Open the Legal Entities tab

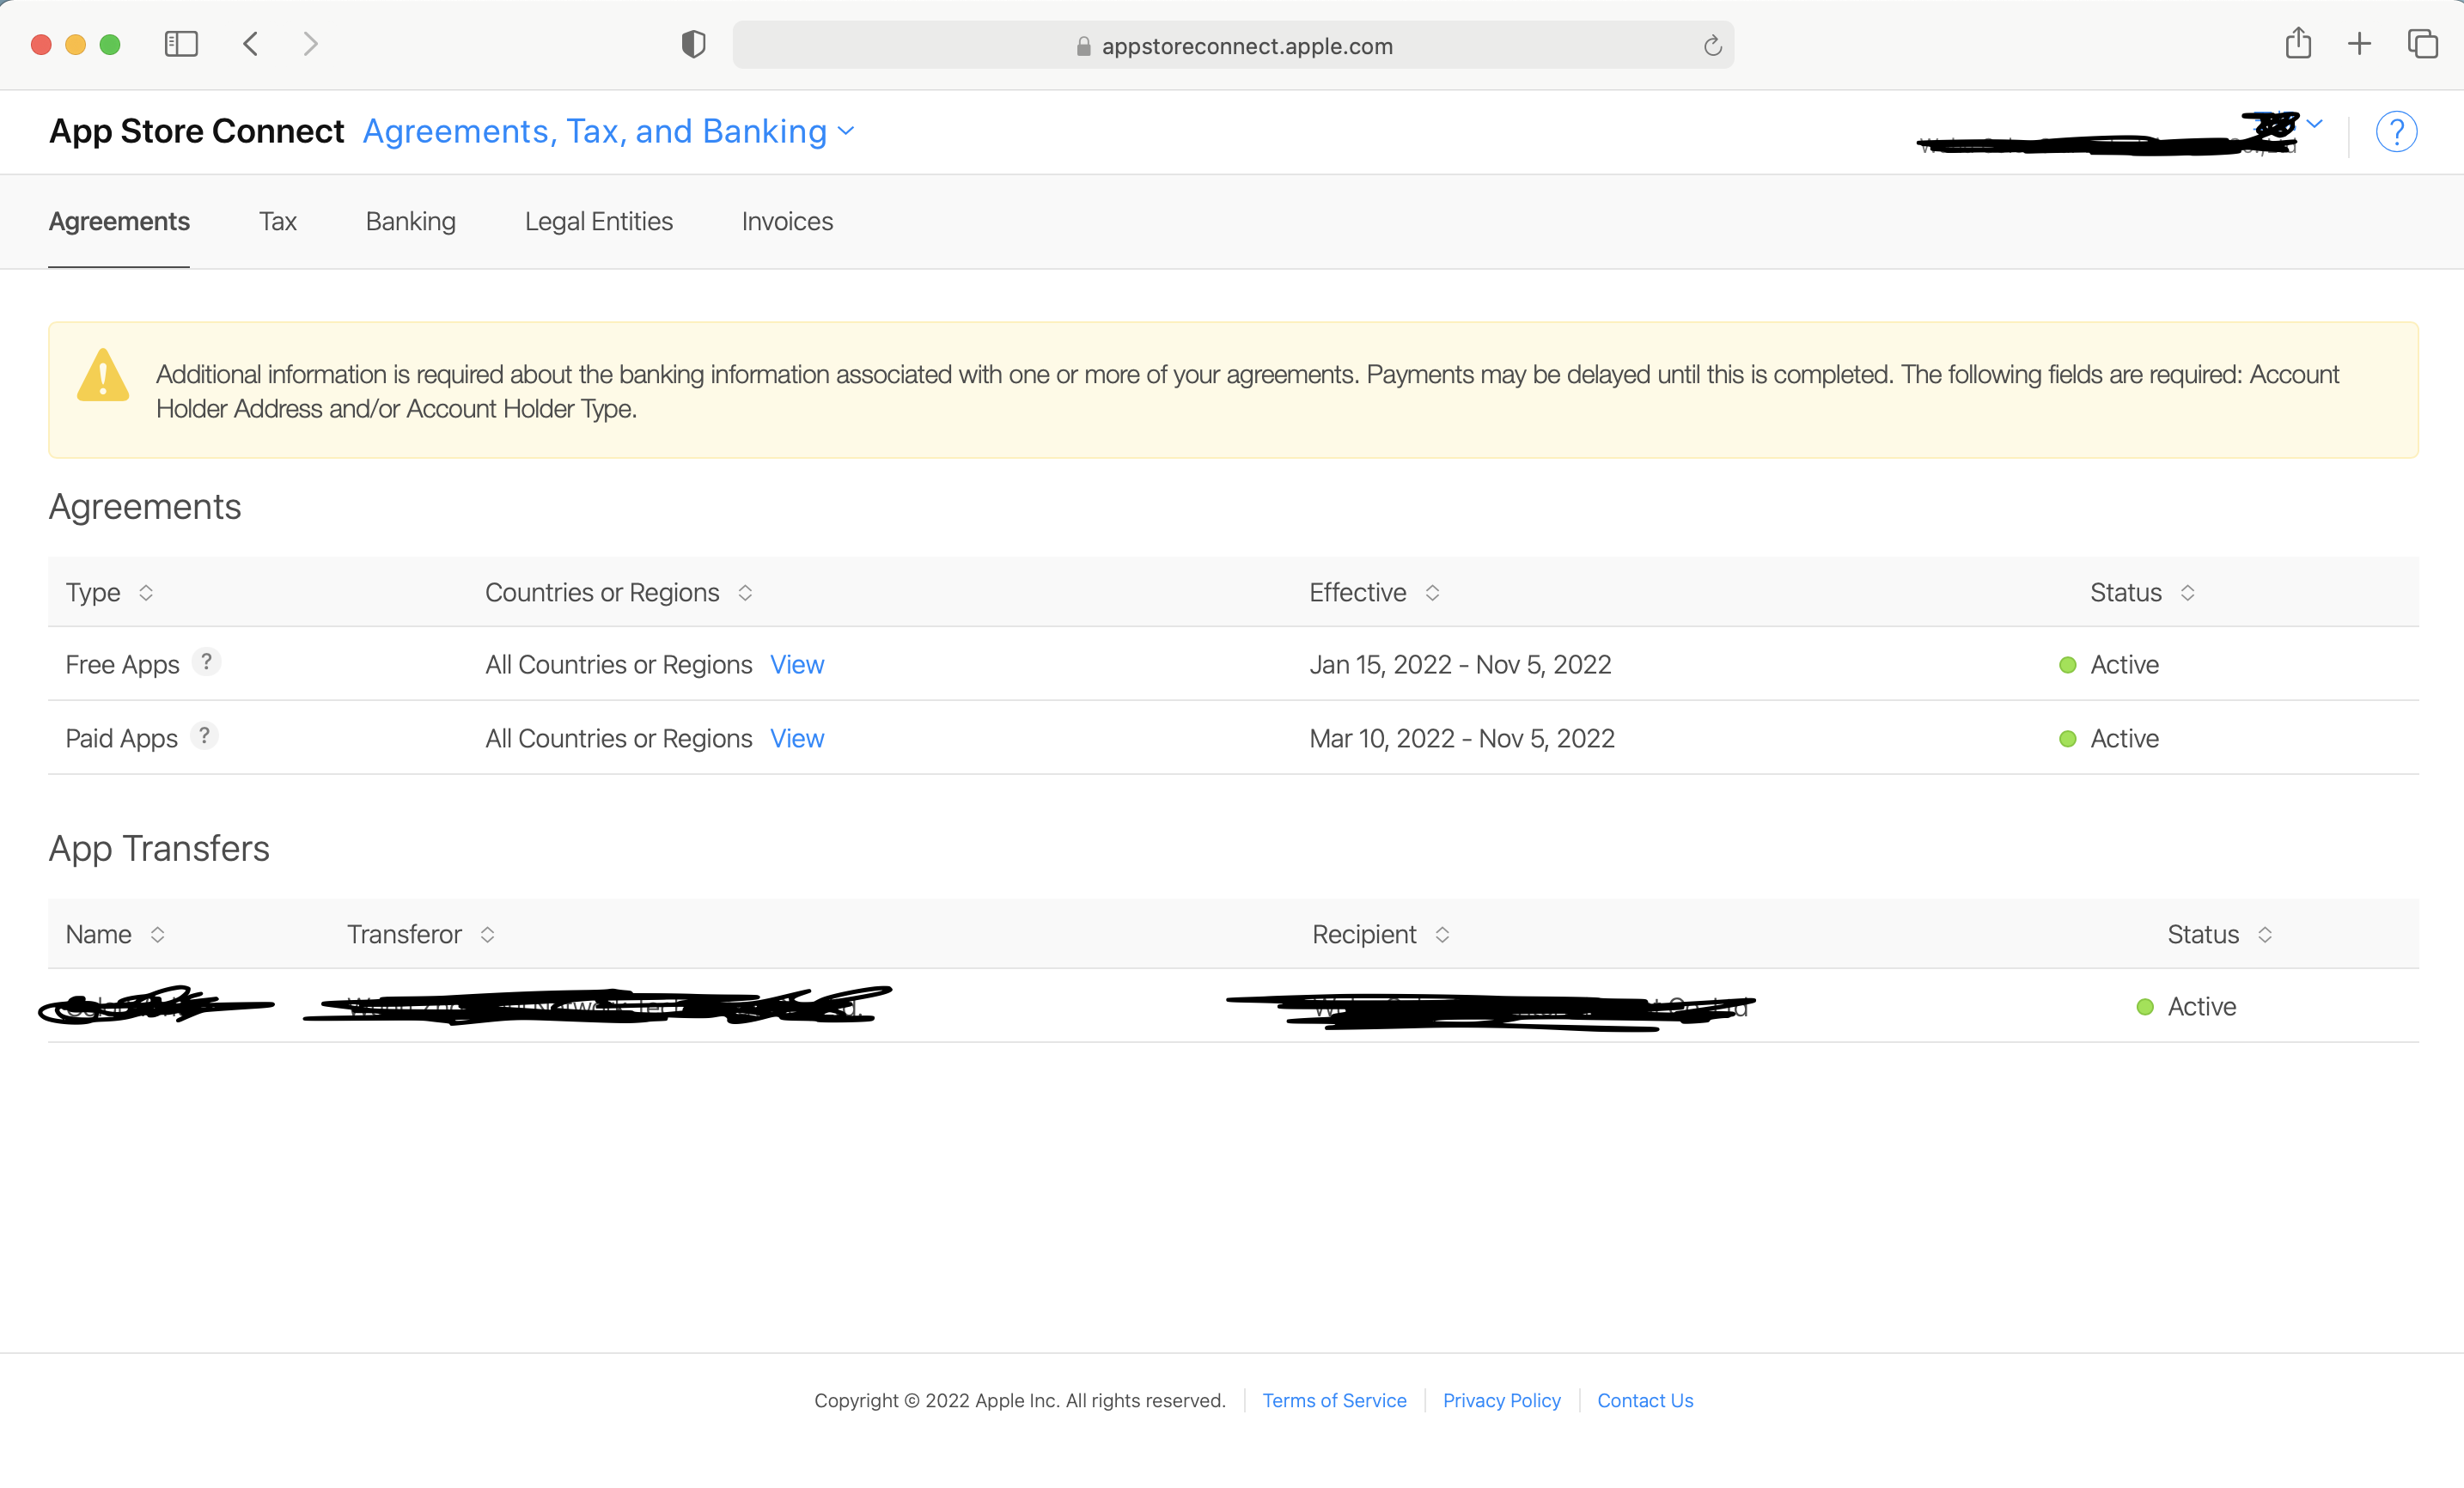598,221
